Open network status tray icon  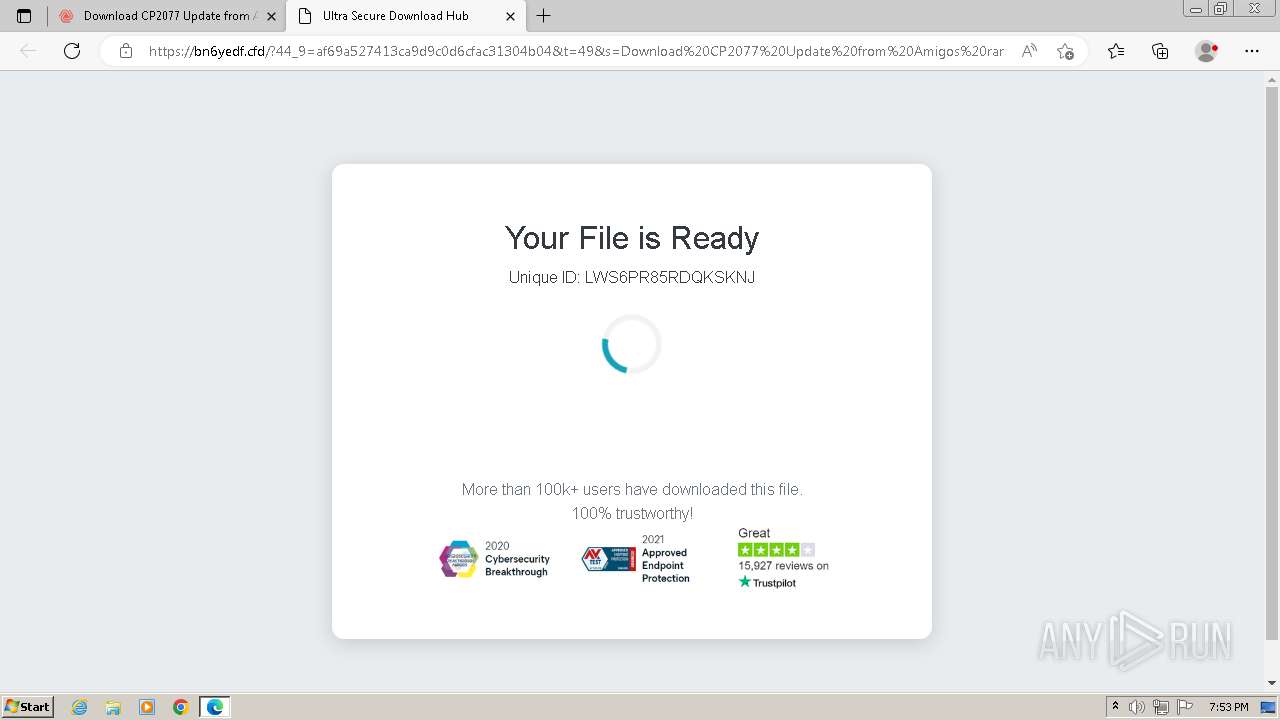pyautogui.click(x=1161, y=707)
